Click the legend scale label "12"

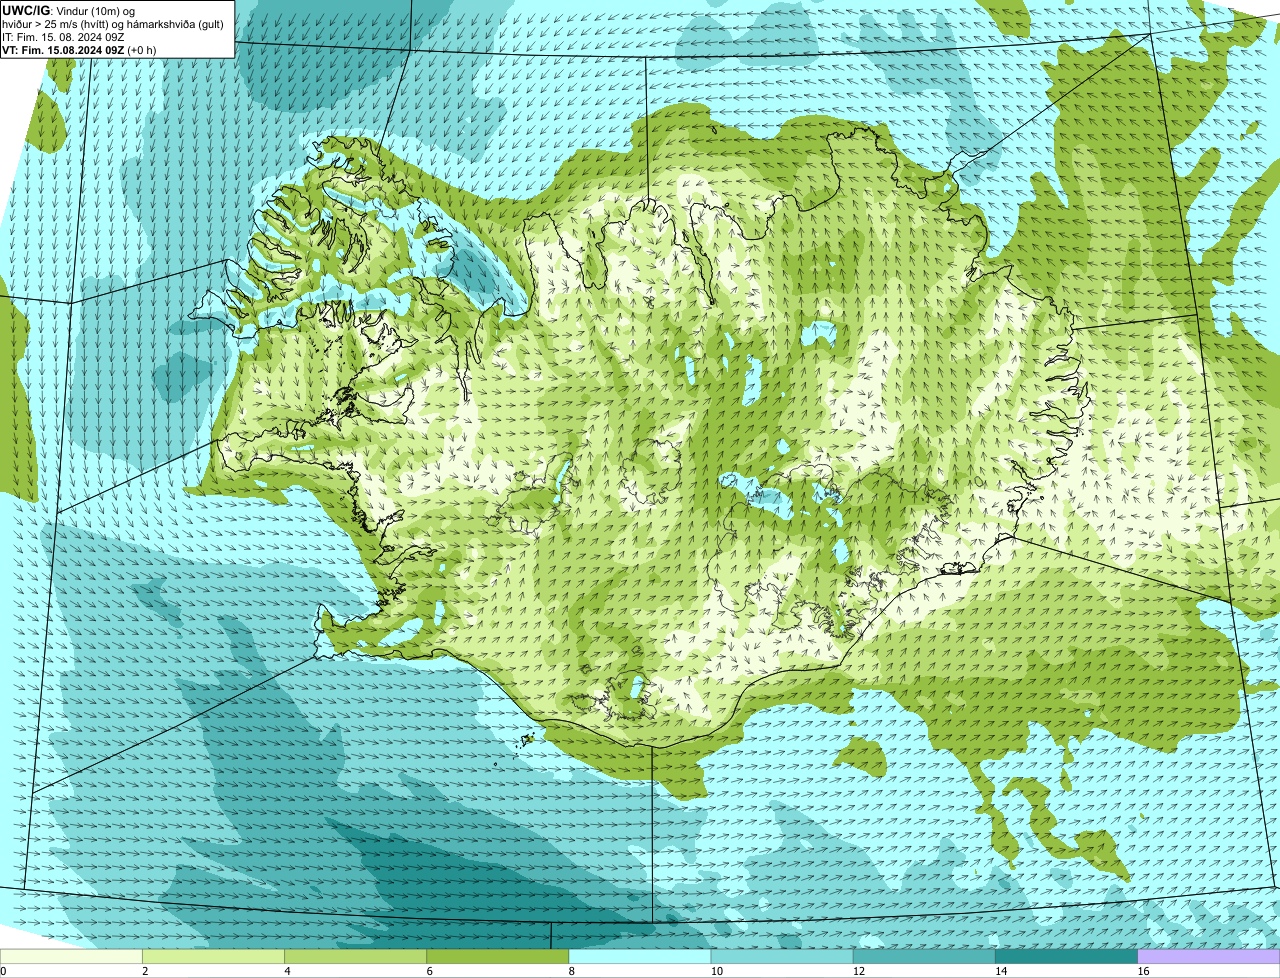click(859, 971)
